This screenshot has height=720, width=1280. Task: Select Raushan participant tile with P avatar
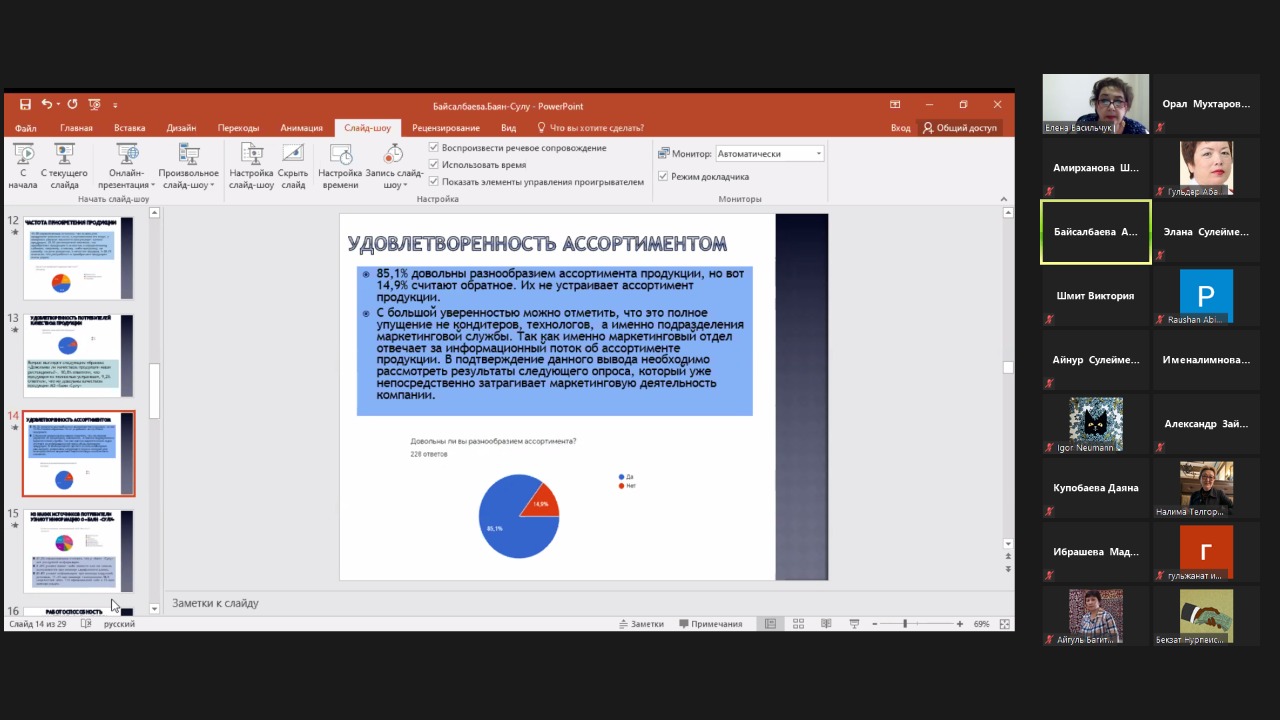click(1206, 296)
